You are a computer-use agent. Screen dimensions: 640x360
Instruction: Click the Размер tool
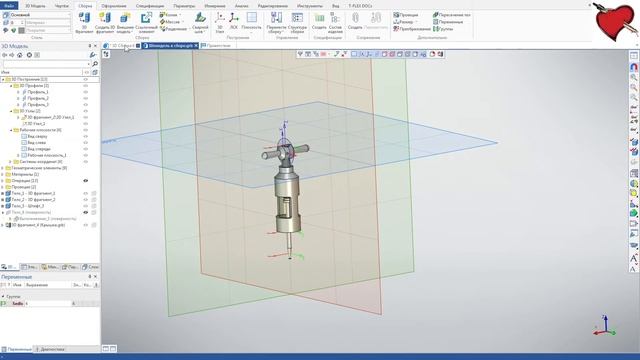pos(404,22)
